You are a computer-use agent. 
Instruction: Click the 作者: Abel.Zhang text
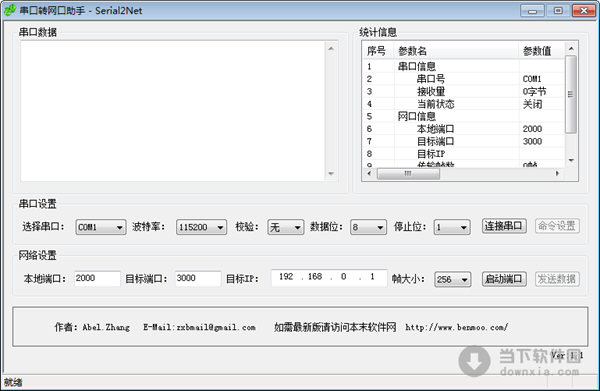coord(92,327)
